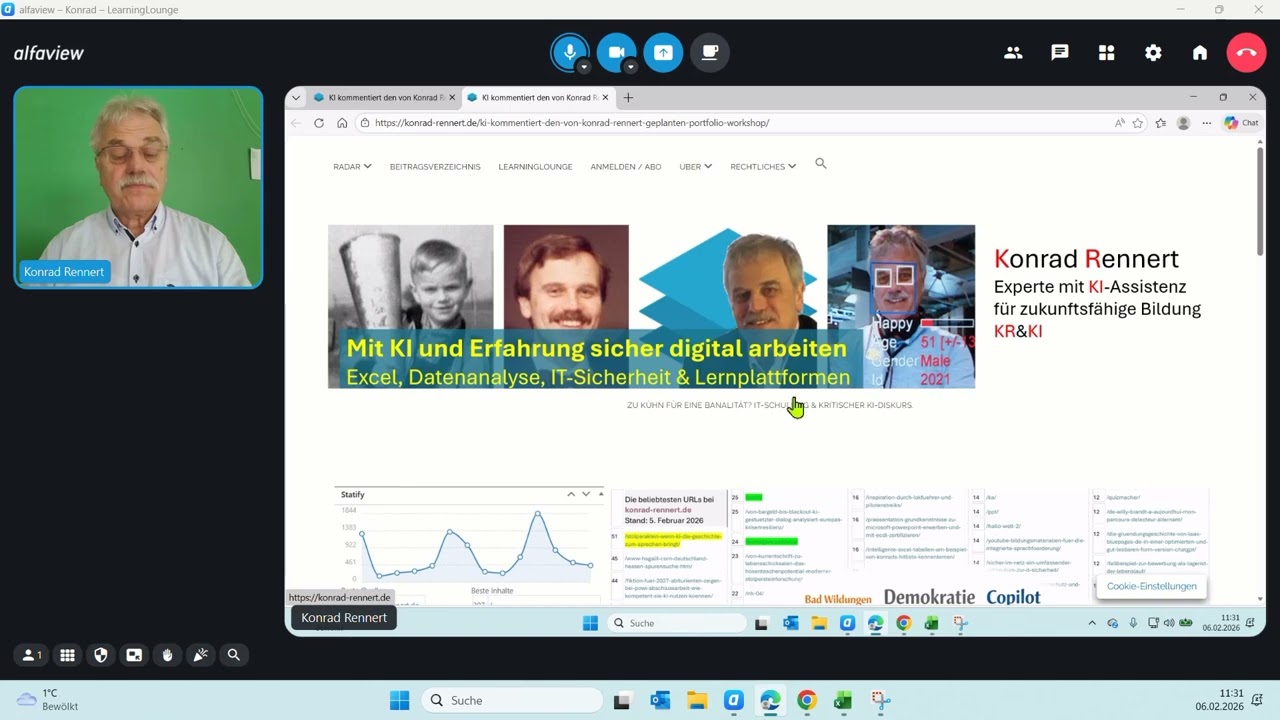
Task: Open Excel from the host taskbar
Action: pyautogui.click(x=843, y=700)
